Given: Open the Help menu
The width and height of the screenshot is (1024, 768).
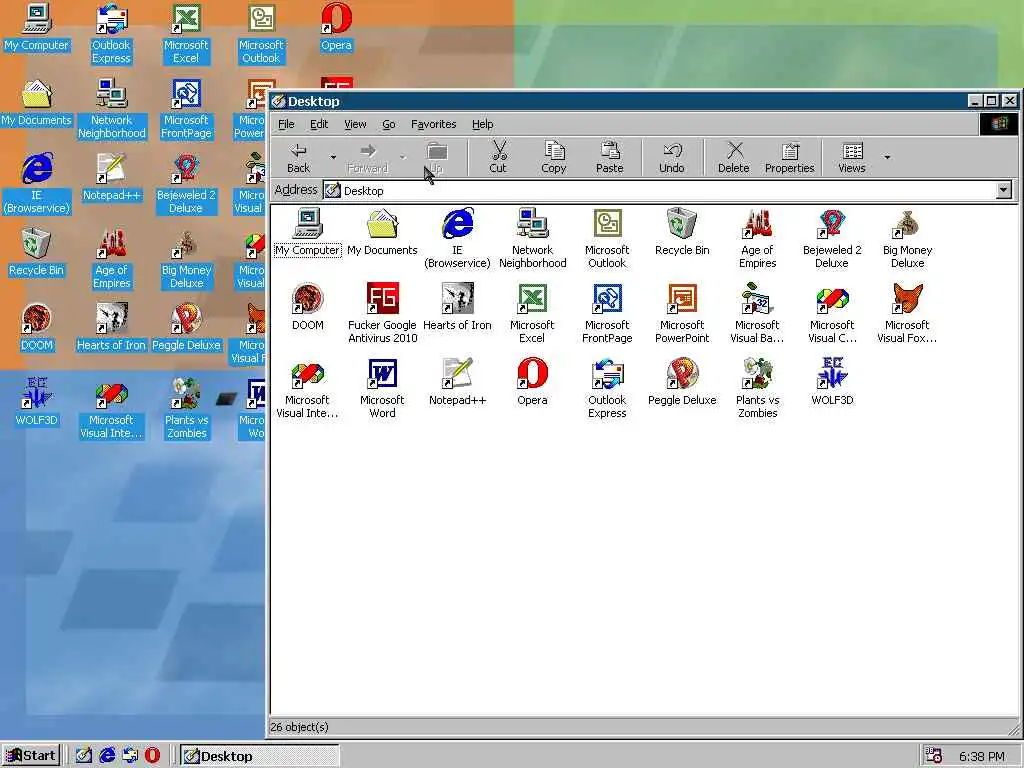Looking at the screenshot, I should pos(483,124).
